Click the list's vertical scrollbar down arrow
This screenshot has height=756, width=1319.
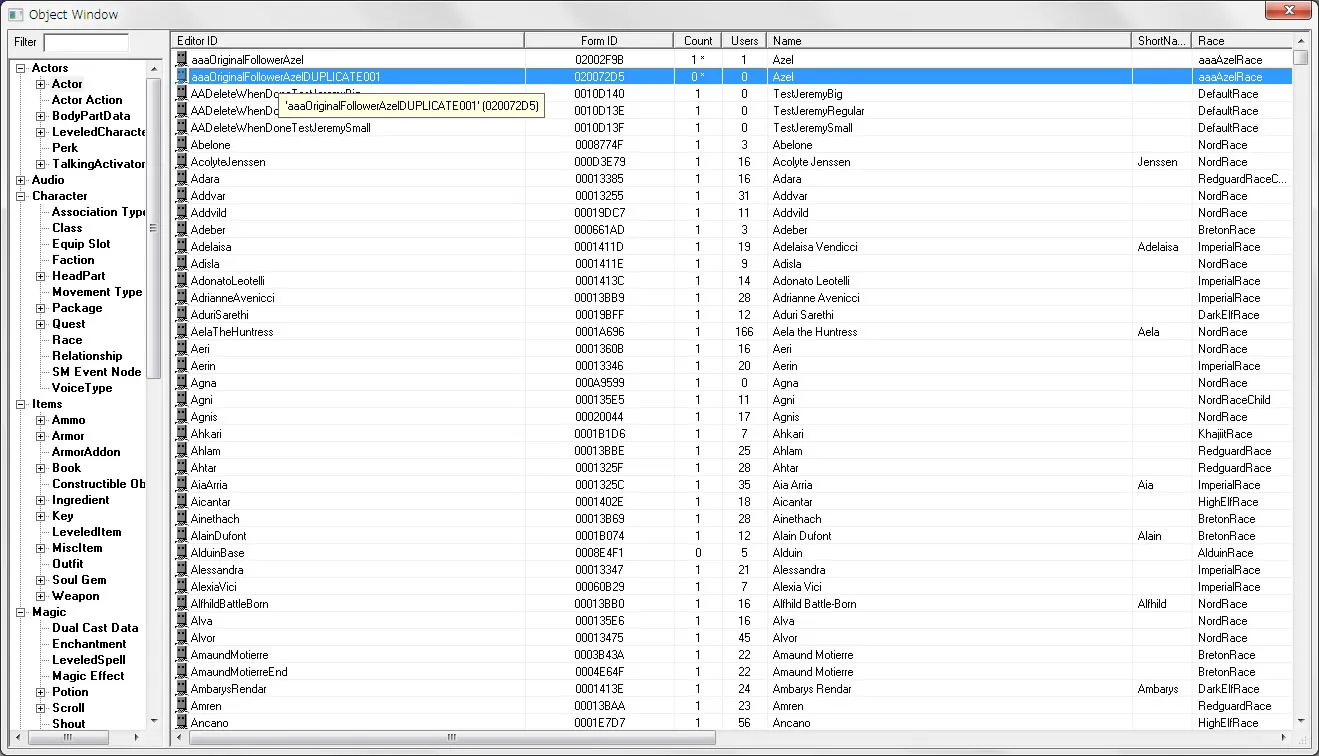click(1300, 720)
